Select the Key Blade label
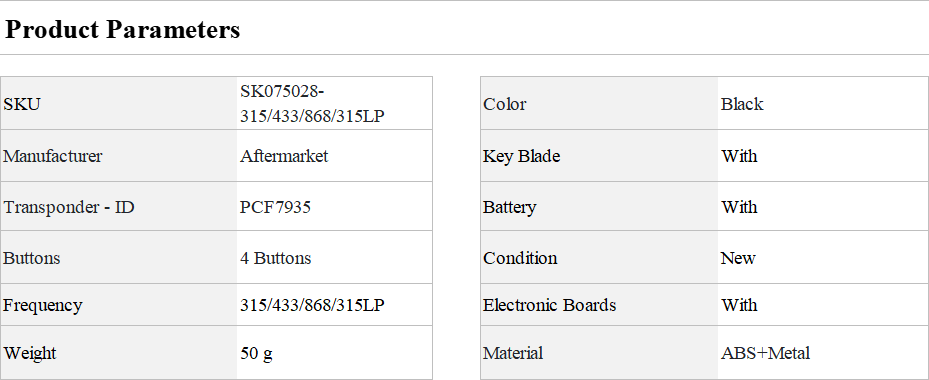Viewport: 929px width, 380px height. pos(521,156)
